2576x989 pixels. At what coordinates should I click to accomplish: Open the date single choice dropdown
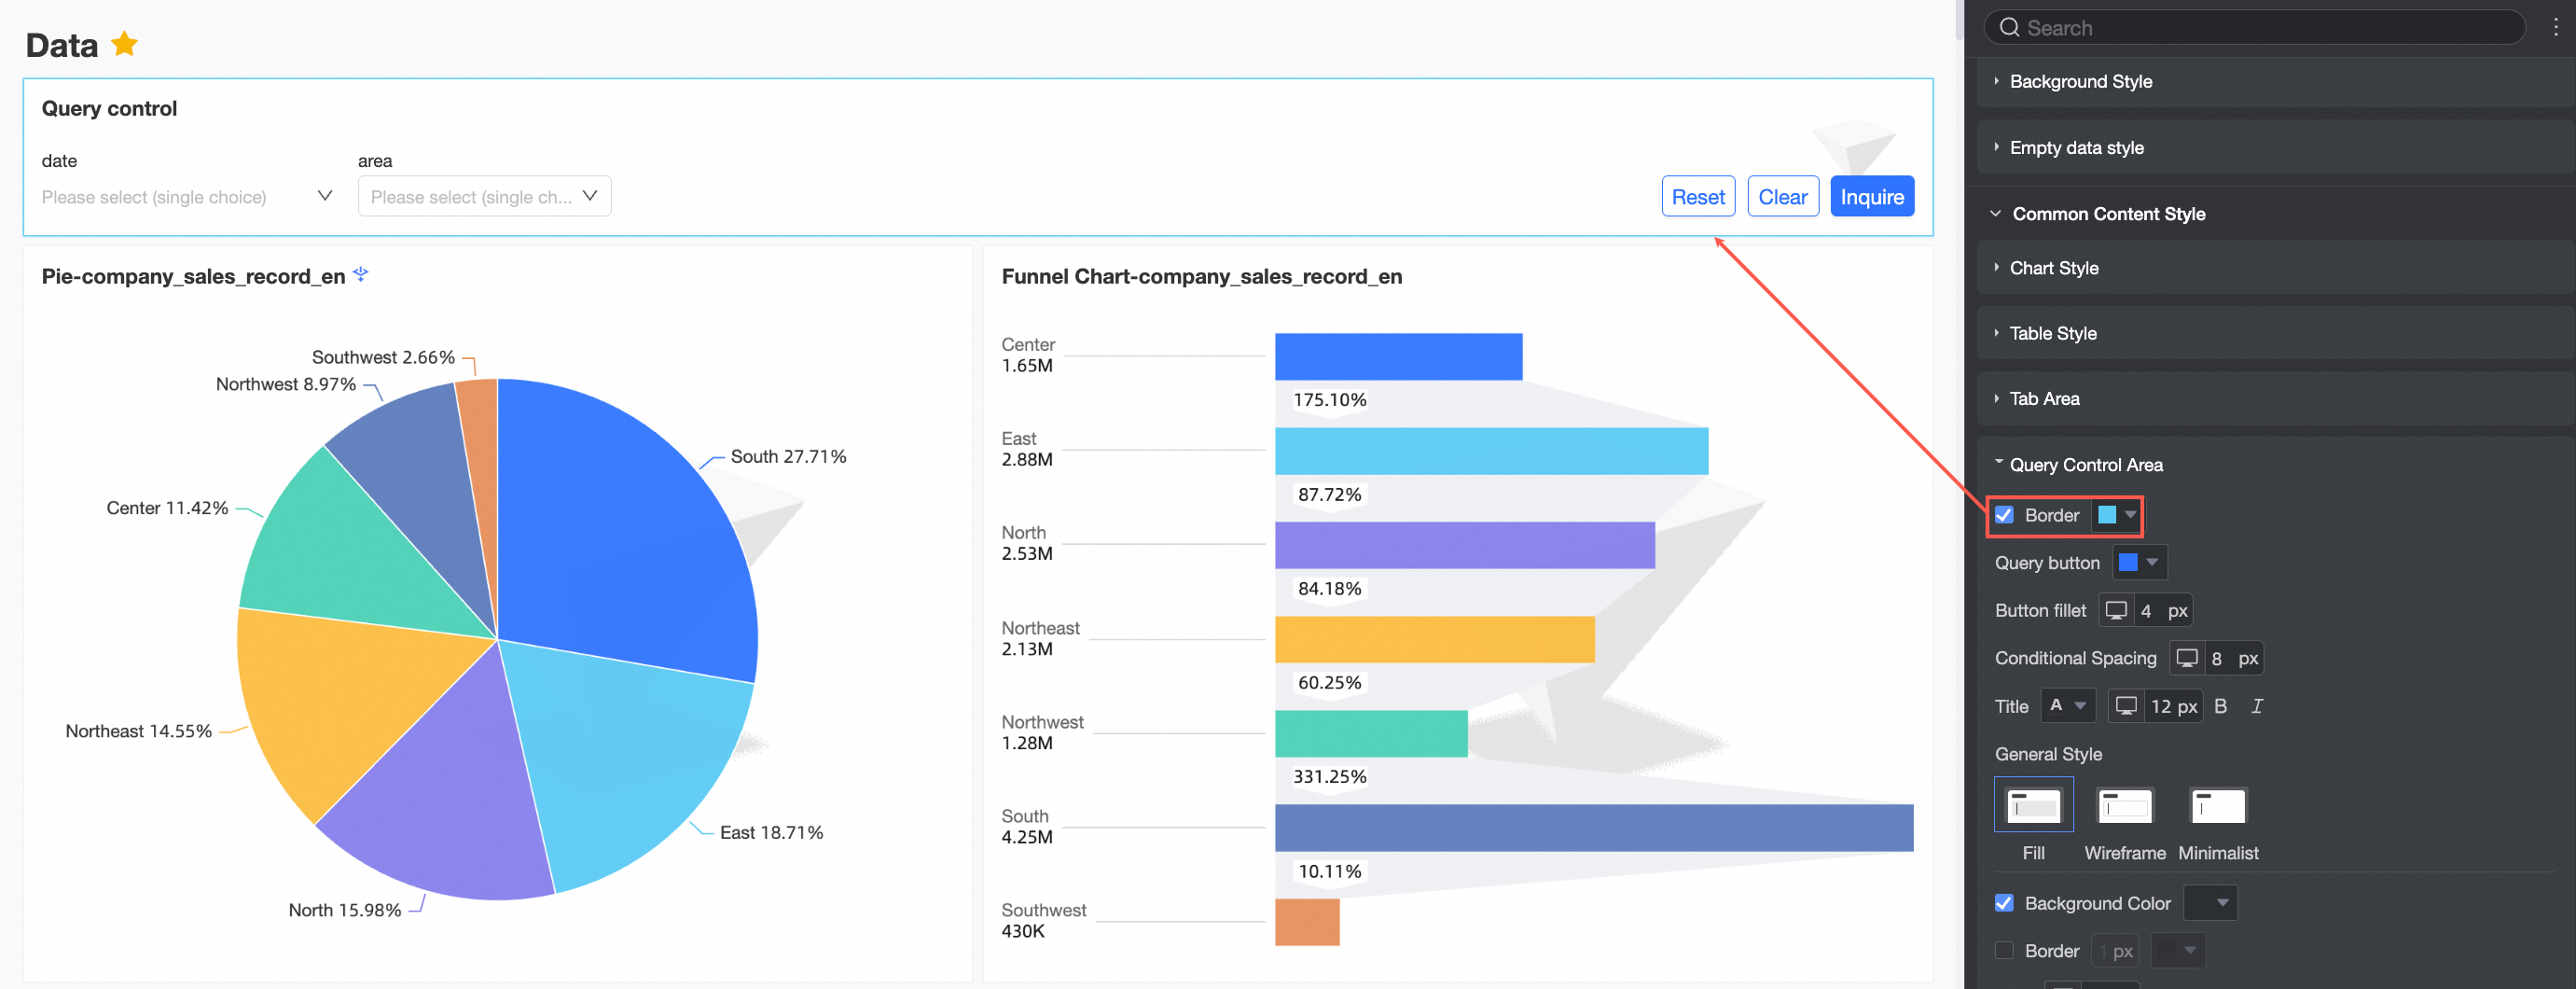(x=187, y=197)
